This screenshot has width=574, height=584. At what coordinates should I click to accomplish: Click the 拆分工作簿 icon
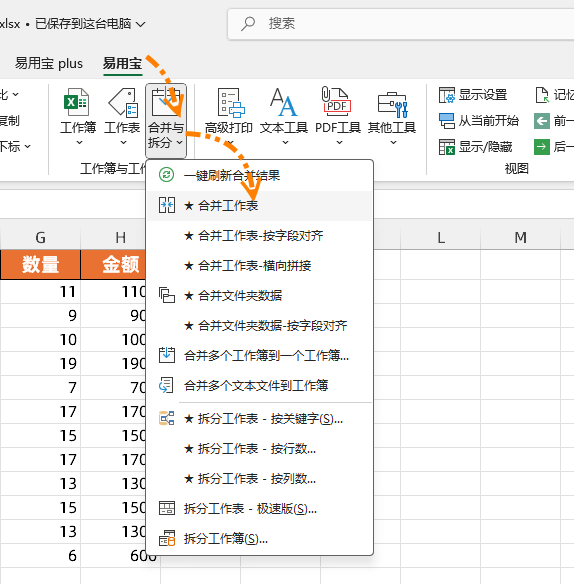click(167, 538)
